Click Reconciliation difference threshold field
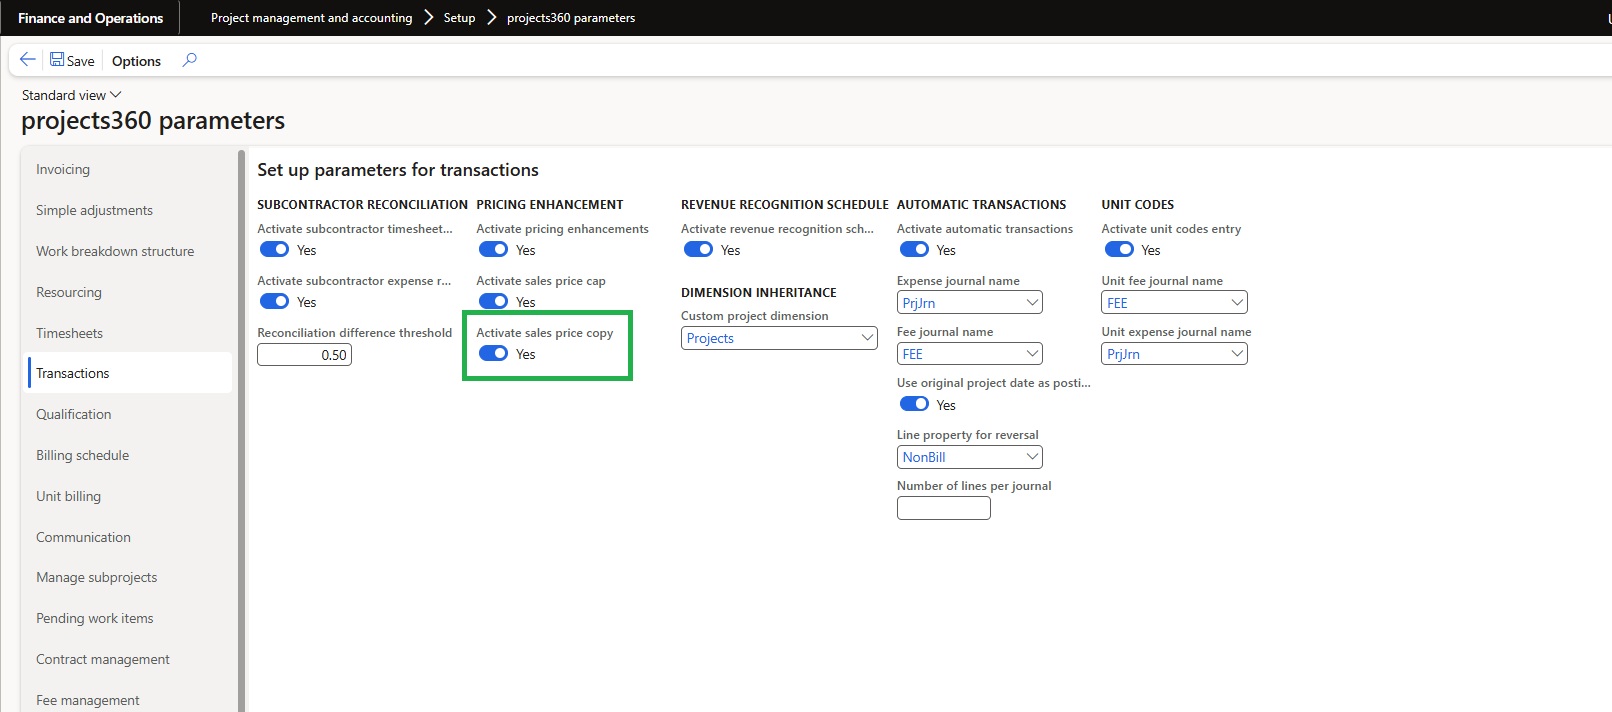 304,355
